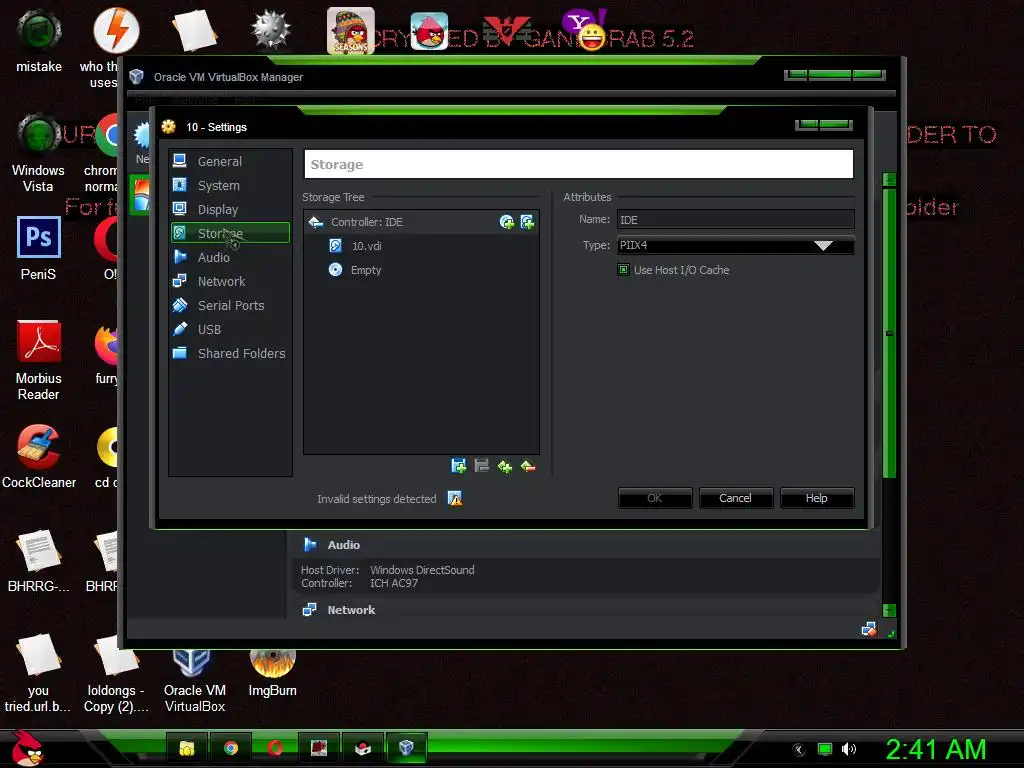Cancel the settings dialog
The height and width of the screenshot is (768, 1024).
pos(735,498)
